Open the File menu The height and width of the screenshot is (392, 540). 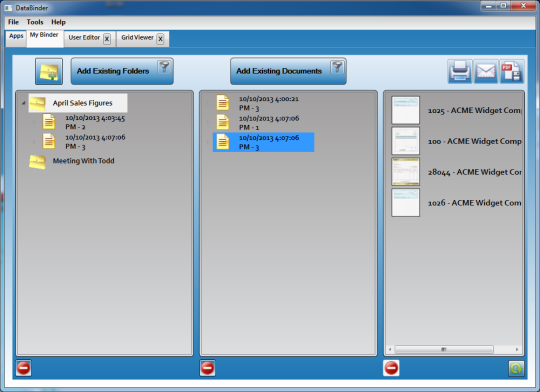[13, 22]
